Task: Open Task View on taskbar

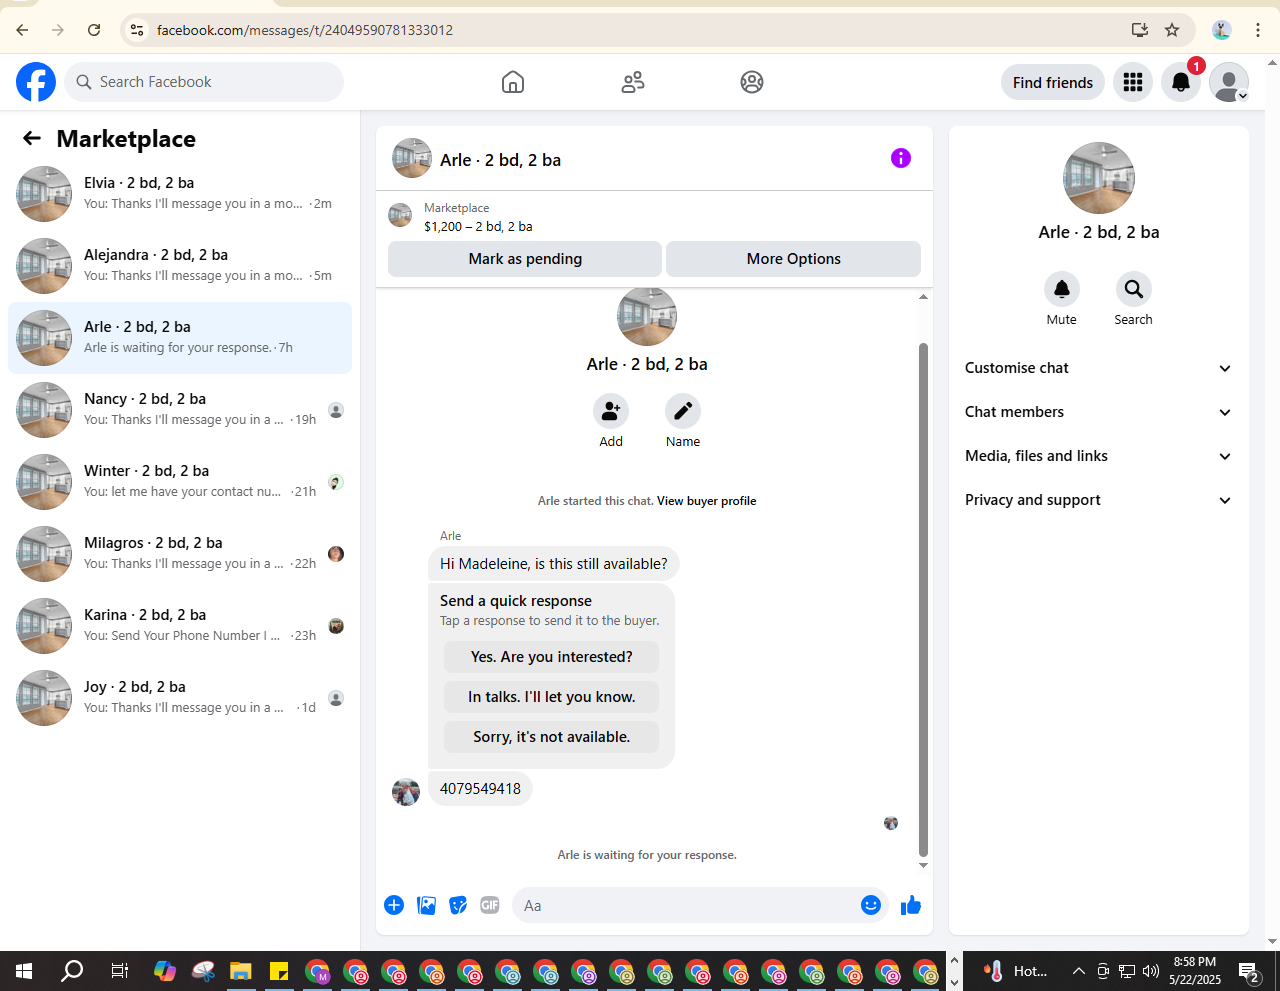Action: coord(119,971)
